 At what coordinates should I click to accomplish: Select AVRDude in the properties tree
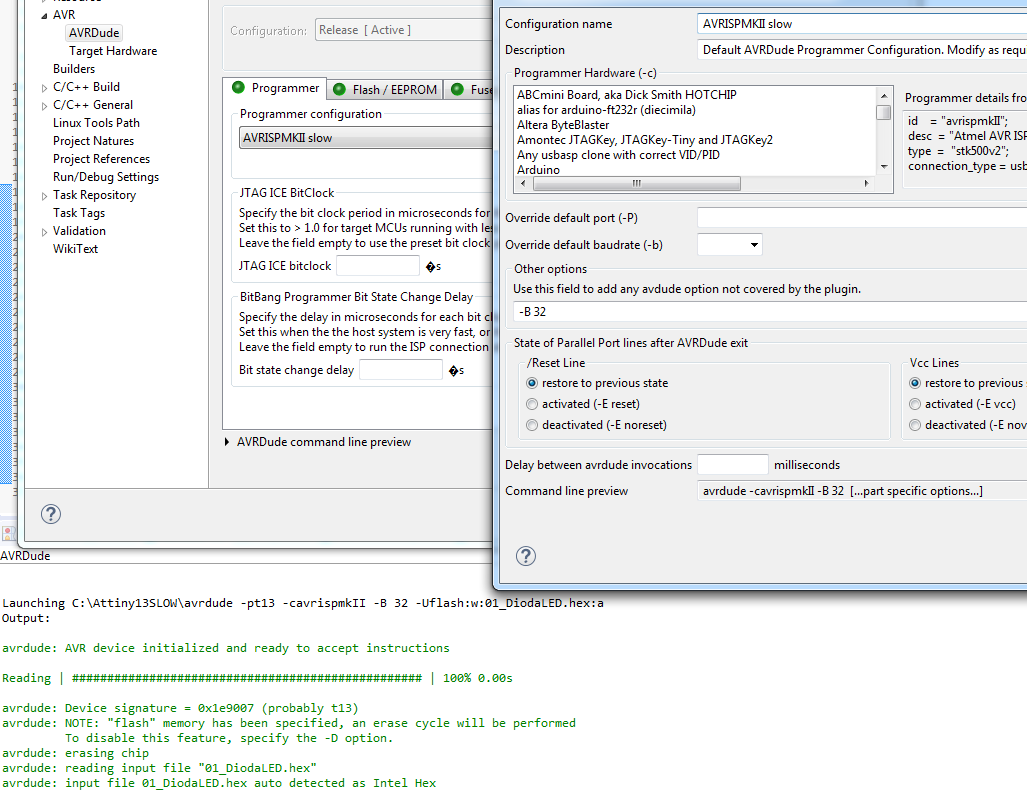tap(94, 33)
